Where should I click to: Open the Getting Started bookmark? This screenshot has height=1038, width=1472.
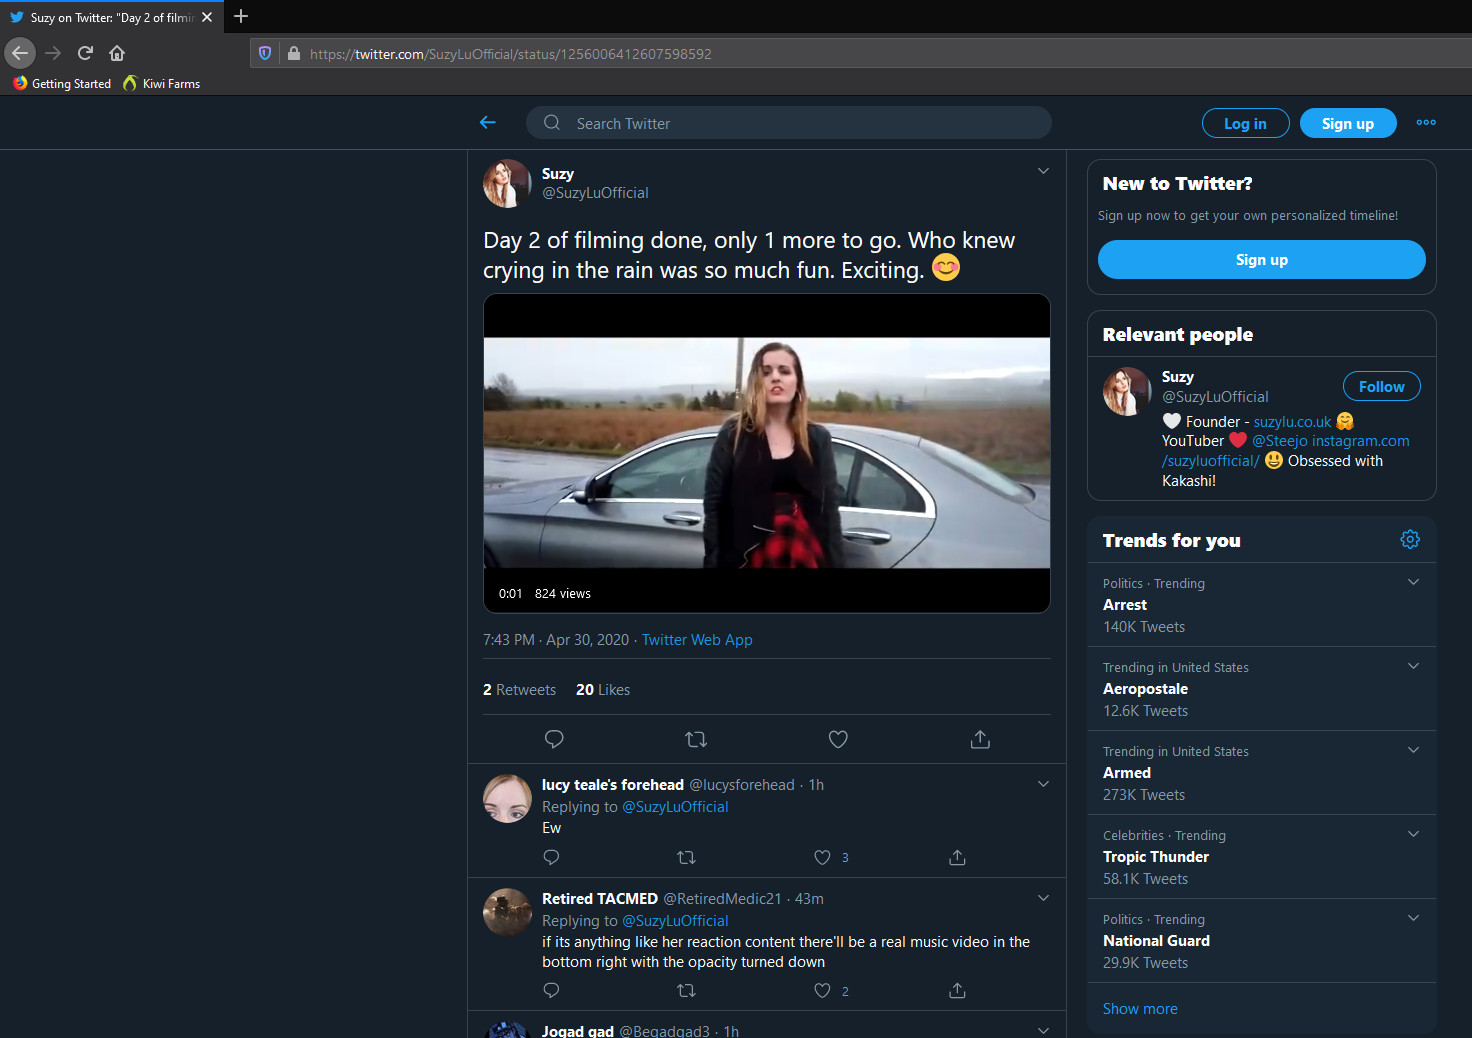[x=62, y=84]
